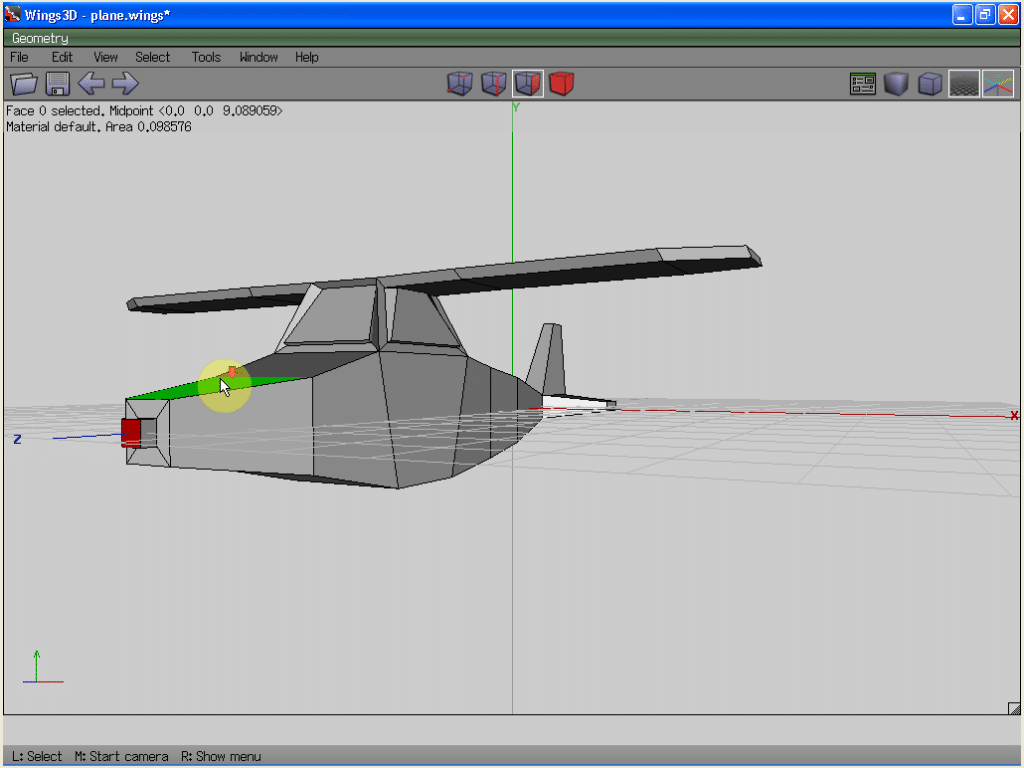Screen dimensions: 1024x768
Task: Toggle axes display icon
Action: (x=998, y=84)
